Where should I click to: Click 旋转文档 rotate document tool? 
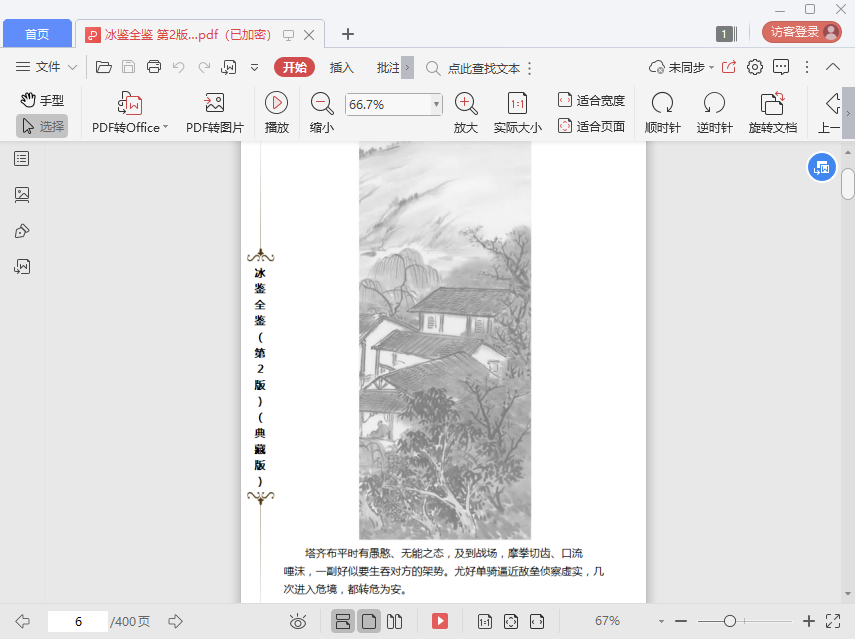click(773, 113)
